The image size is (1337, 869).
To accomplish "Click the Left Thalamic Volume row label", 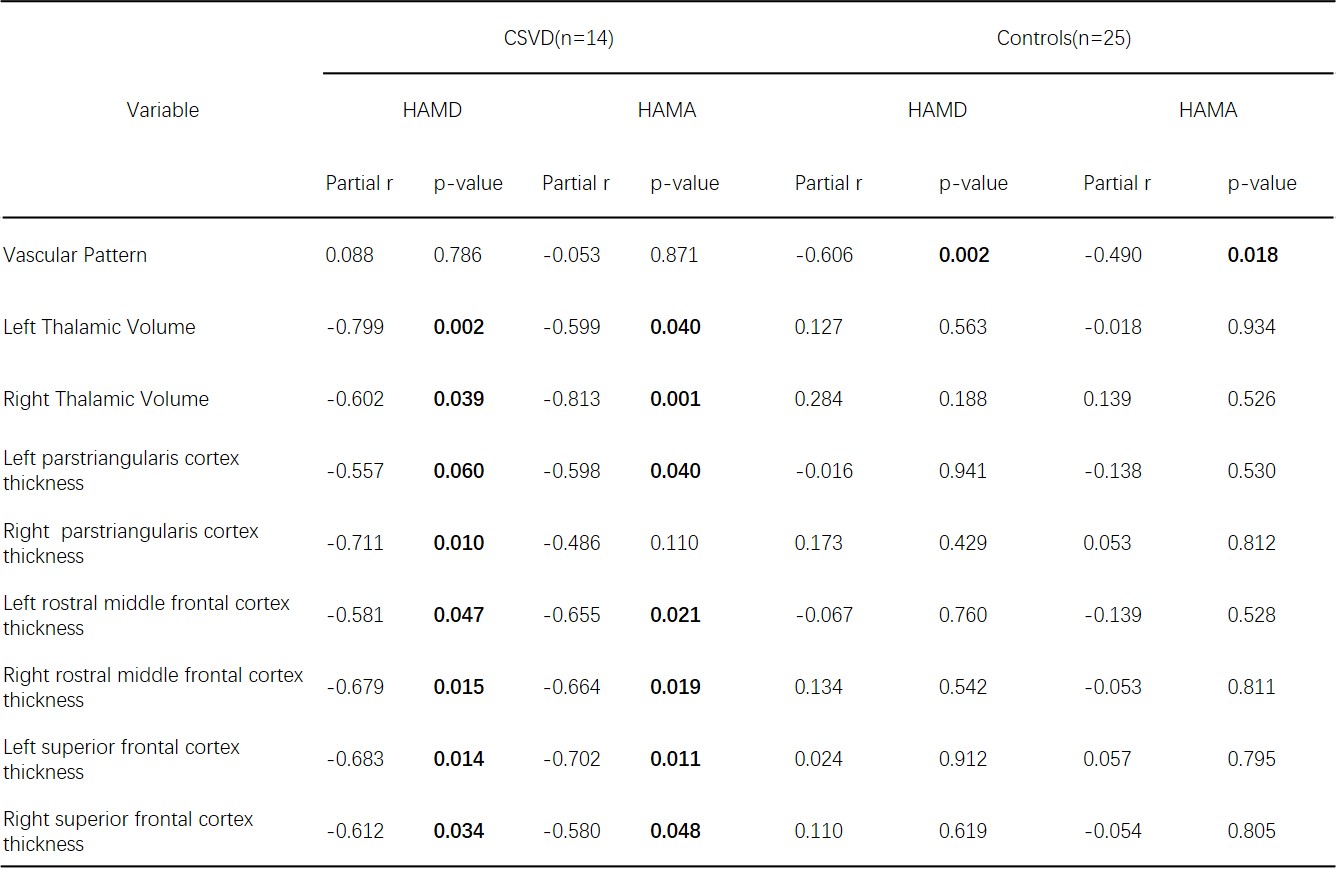I will point(99,327).
